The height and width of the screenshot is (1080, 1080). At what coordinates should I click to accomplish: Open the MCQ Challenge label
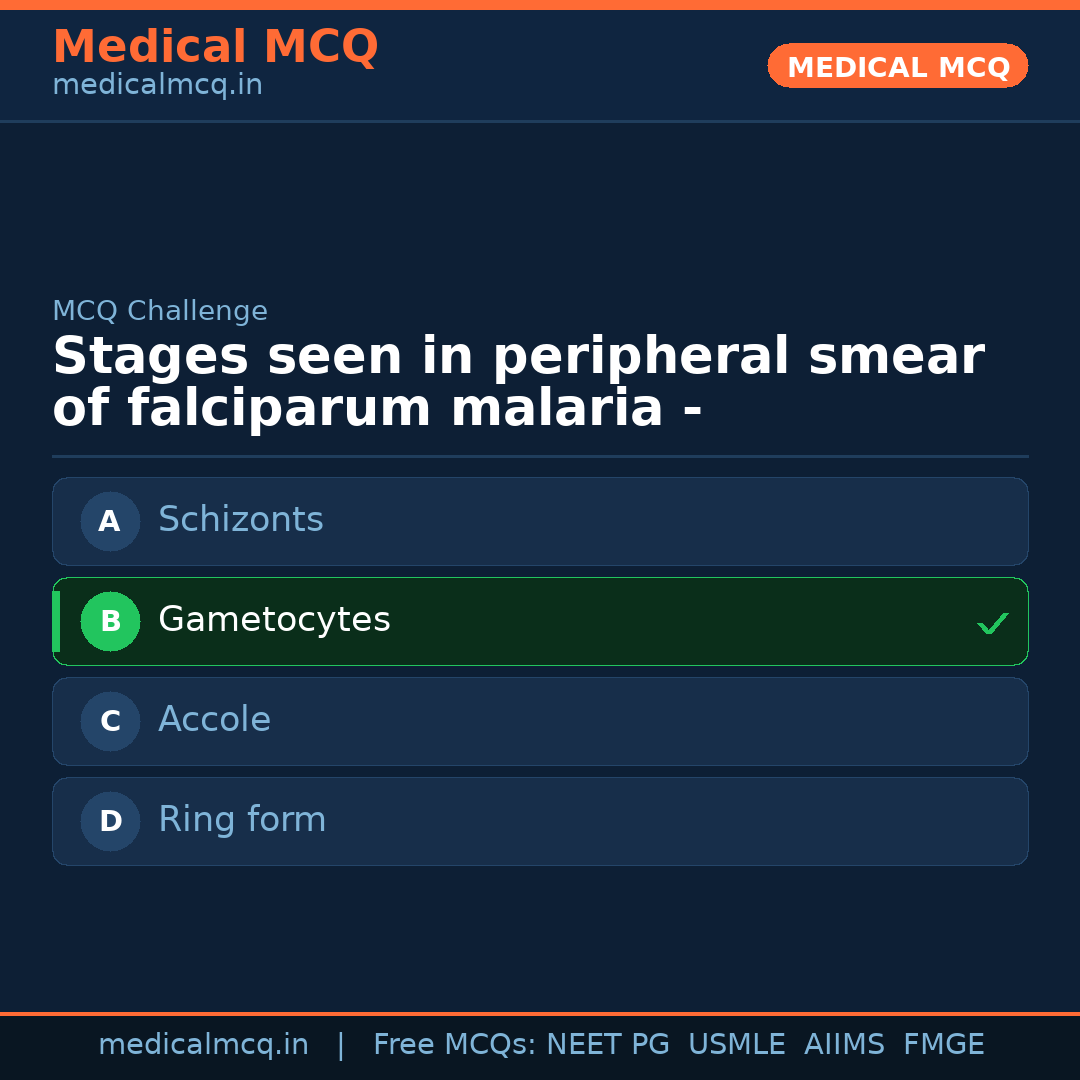pos(160,311)
